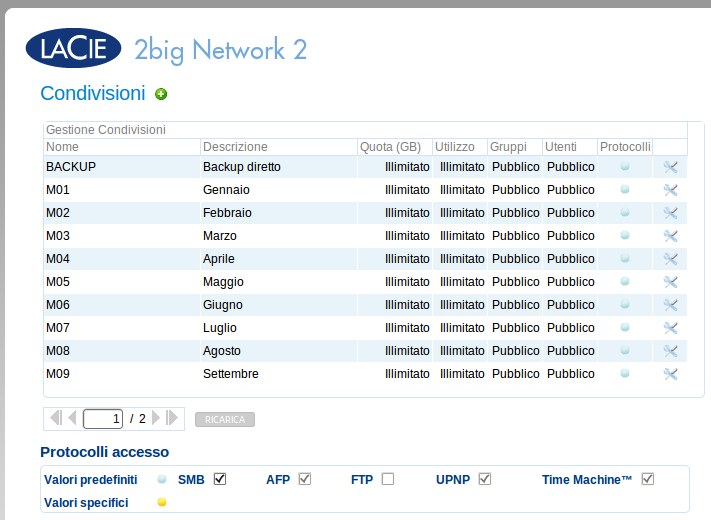
Task: Jump to last page arrow
Action: [172, 418]
